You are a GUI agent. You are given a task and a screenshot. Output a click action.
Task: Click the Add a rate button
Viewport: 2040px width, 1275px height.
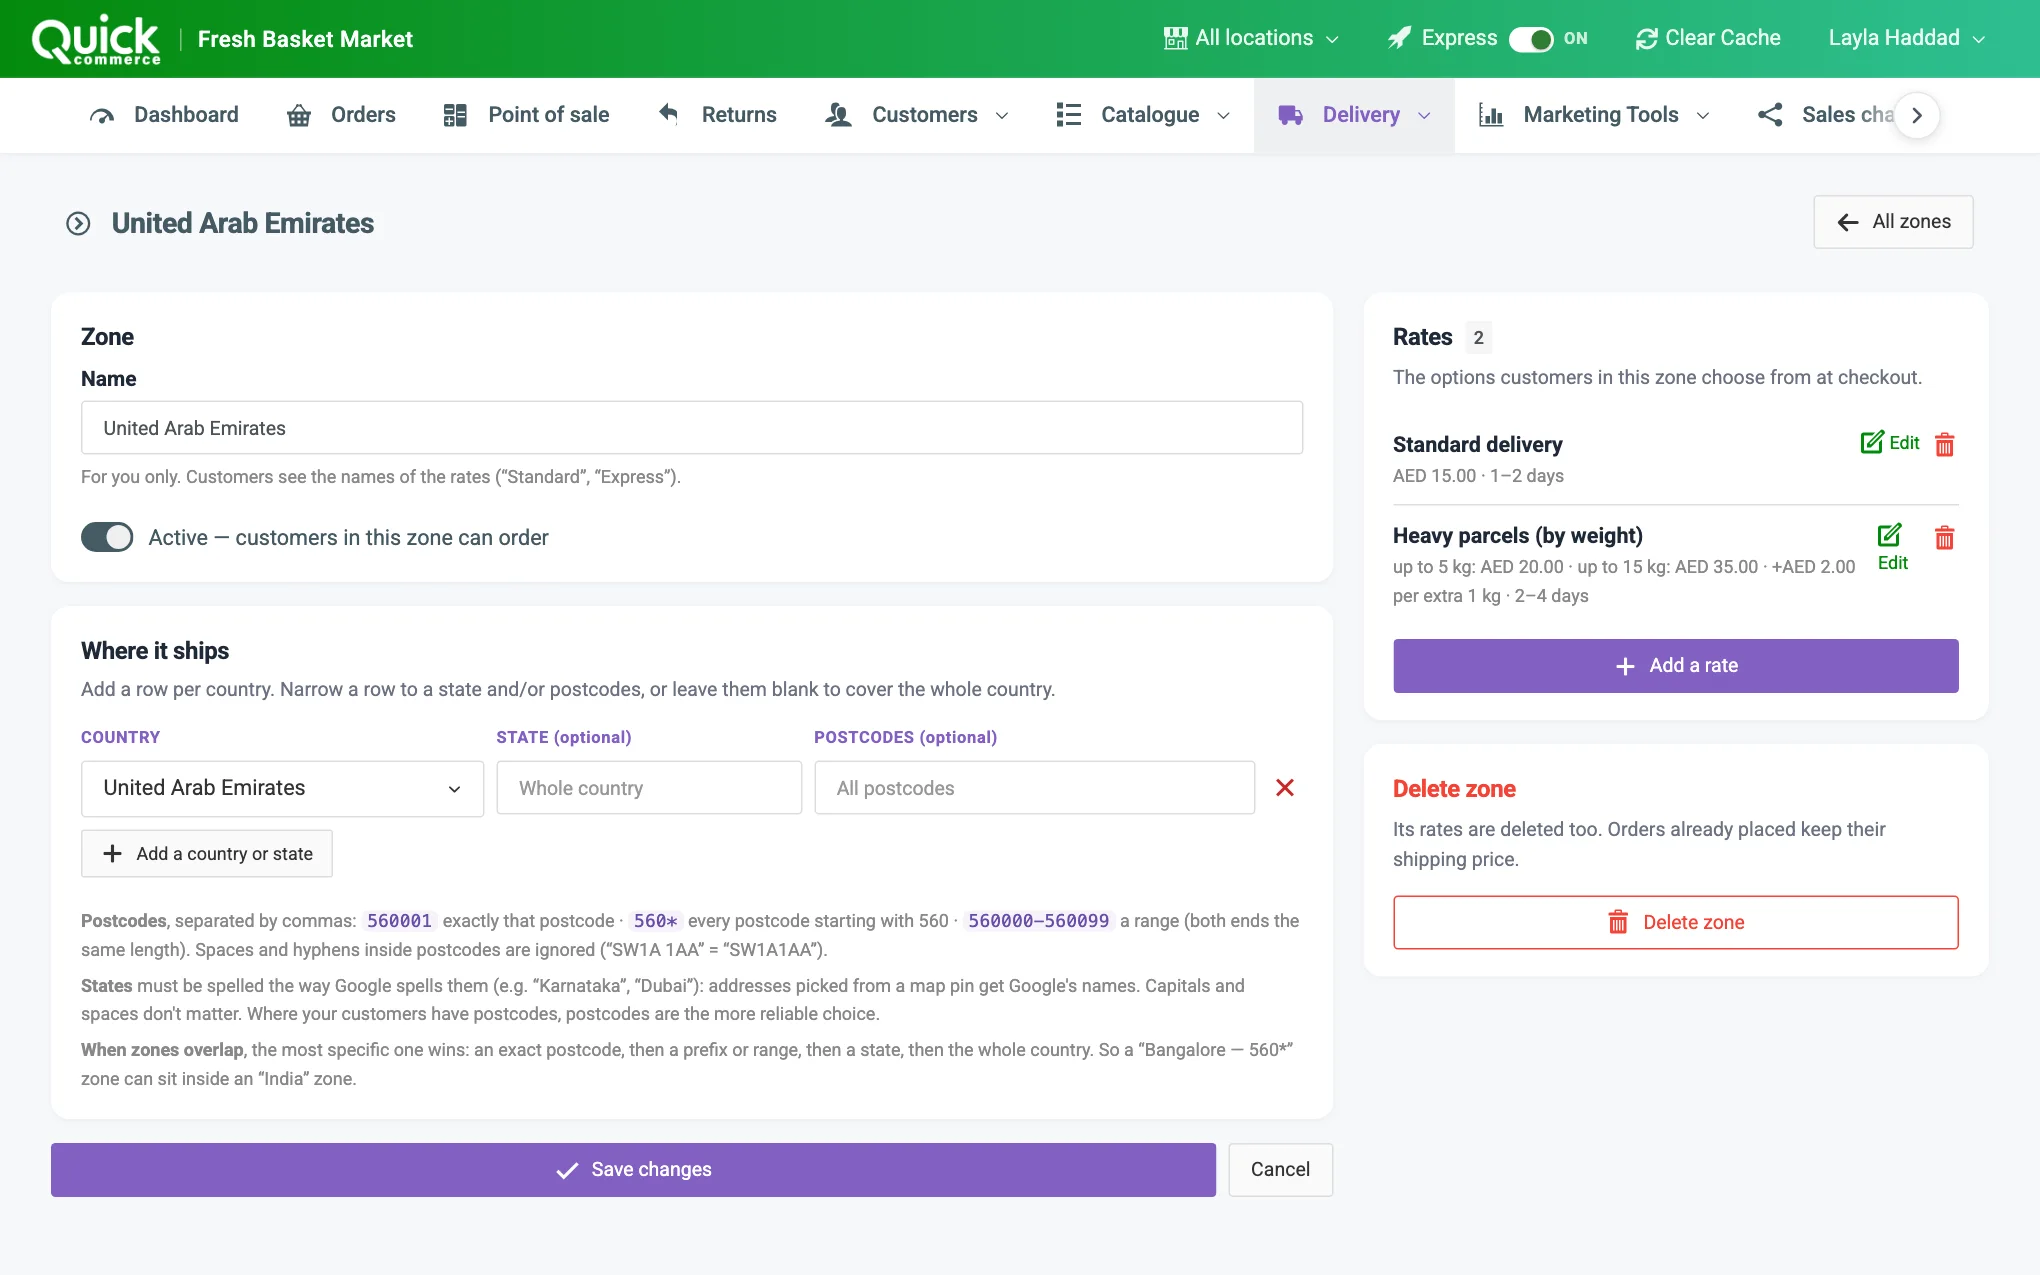pyautogui.click(x=1675, y=666)
